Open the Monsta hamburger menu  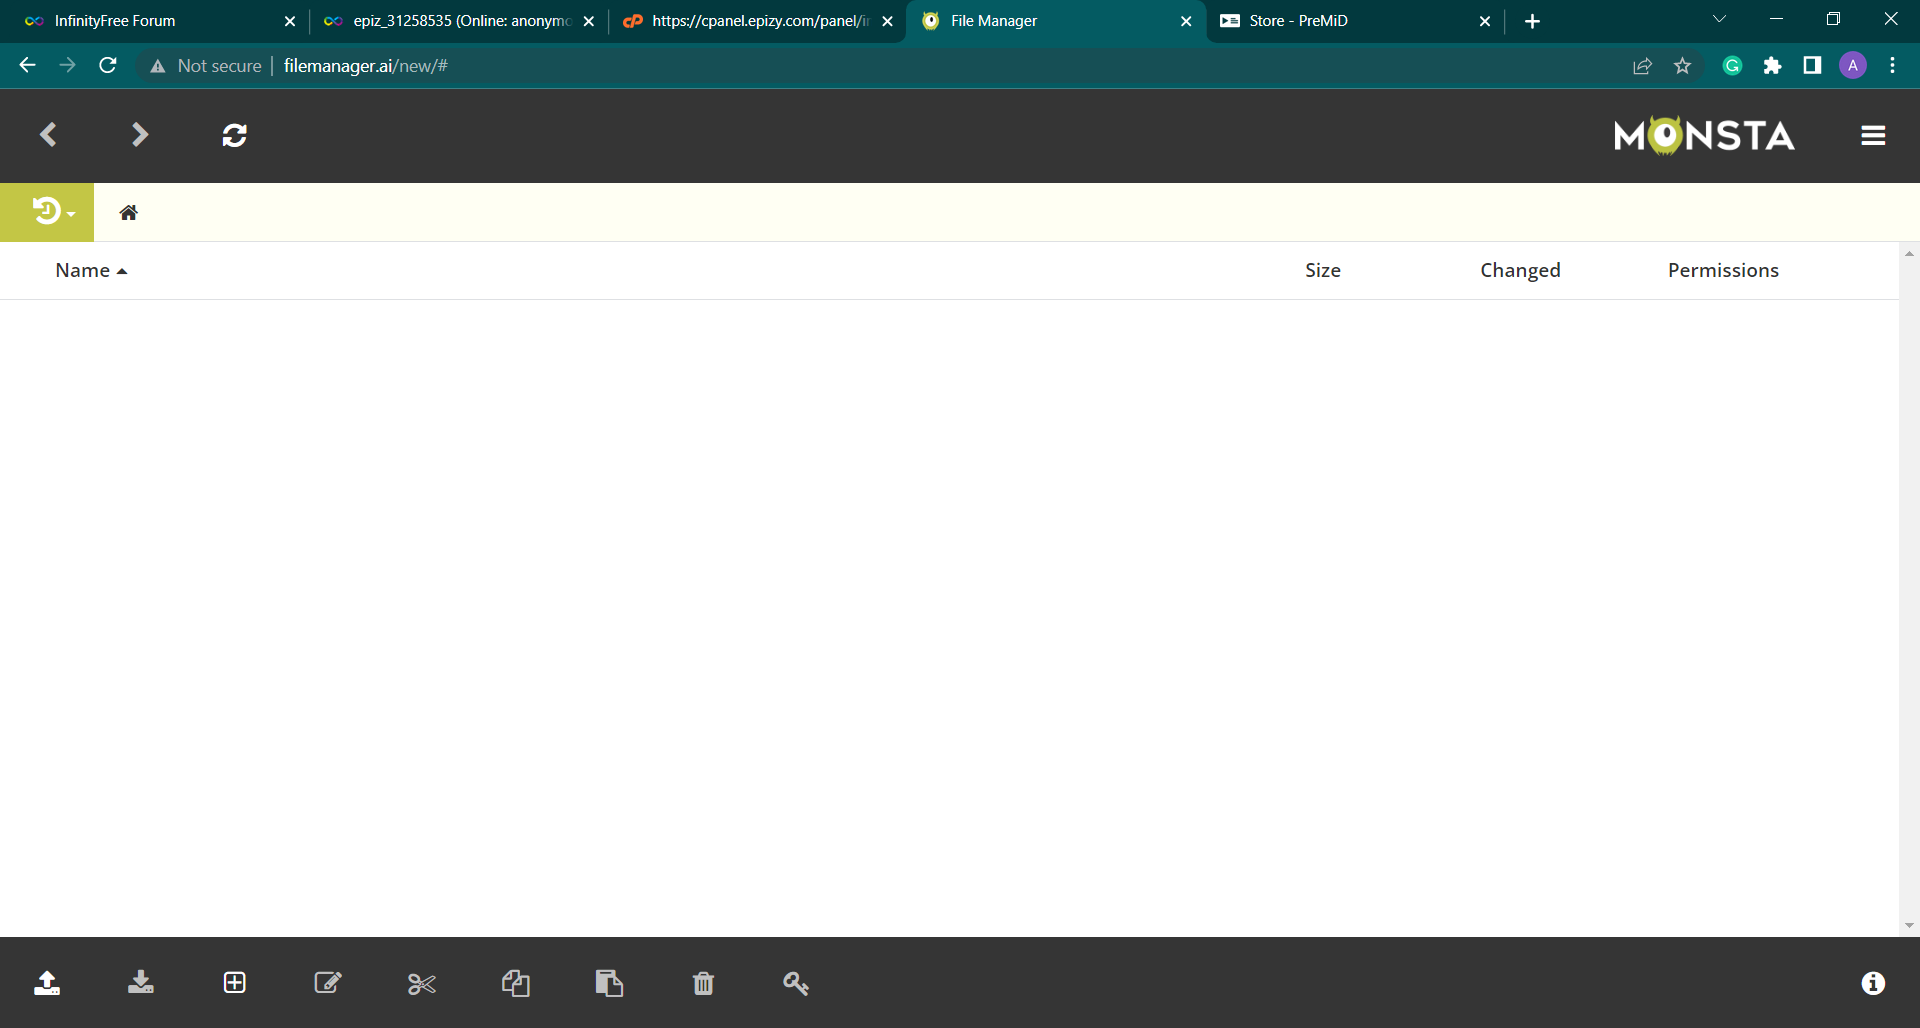point(1873,136)
